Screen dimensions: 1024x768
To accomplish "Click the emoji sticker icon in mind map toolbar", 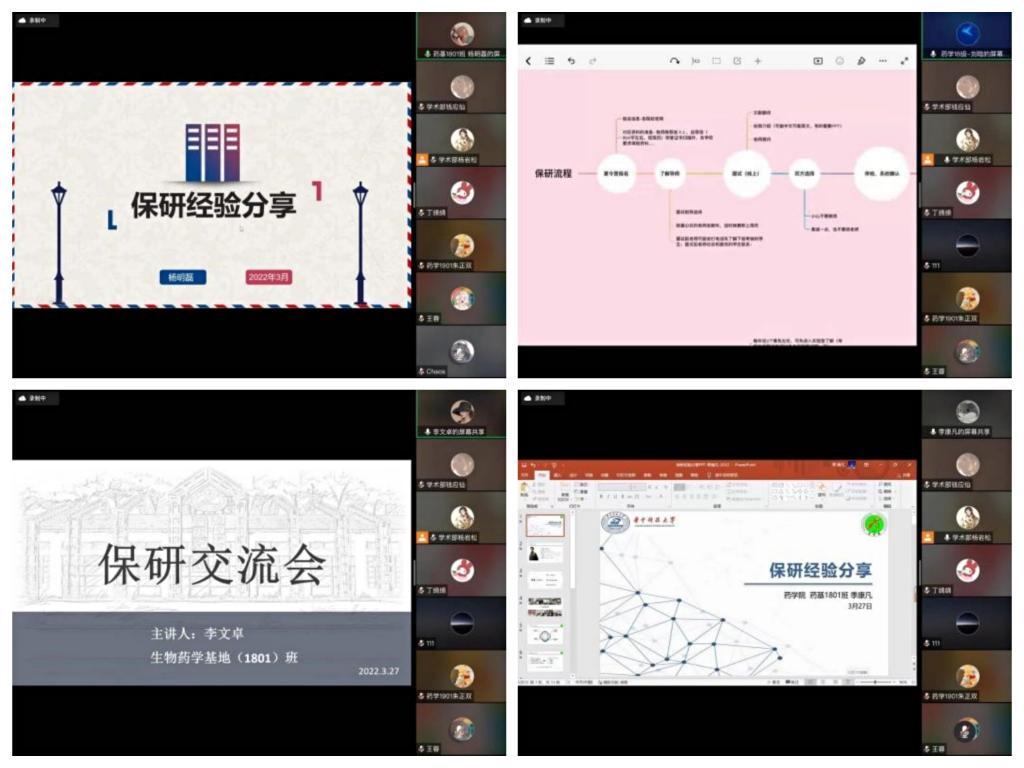I will pos(840,61).
